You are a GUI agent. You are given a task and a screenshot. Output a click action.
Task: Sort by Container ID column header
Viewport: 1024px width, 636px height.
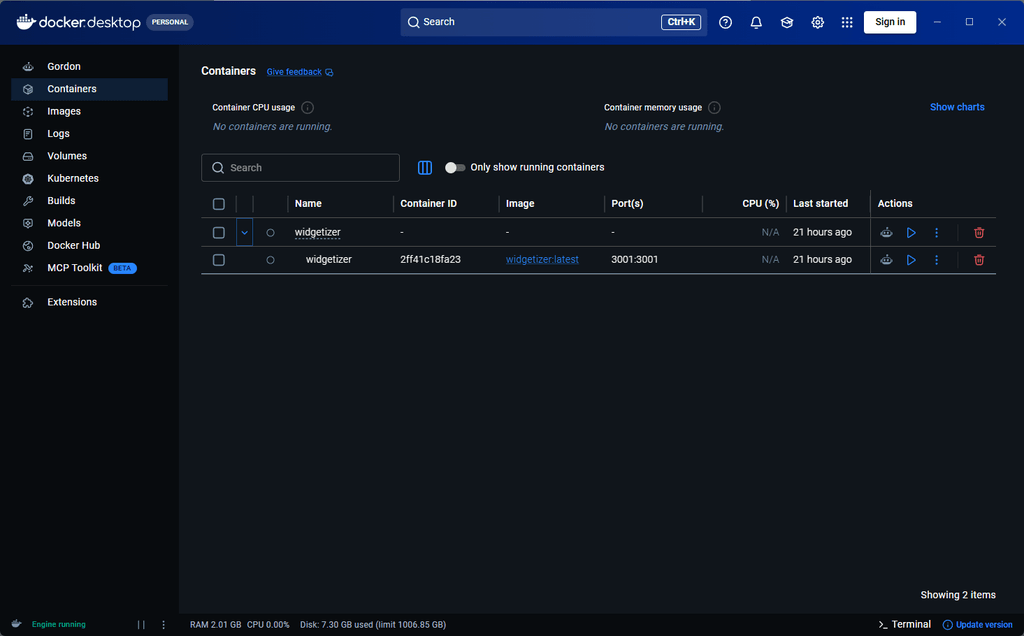(x=428, y=204)
